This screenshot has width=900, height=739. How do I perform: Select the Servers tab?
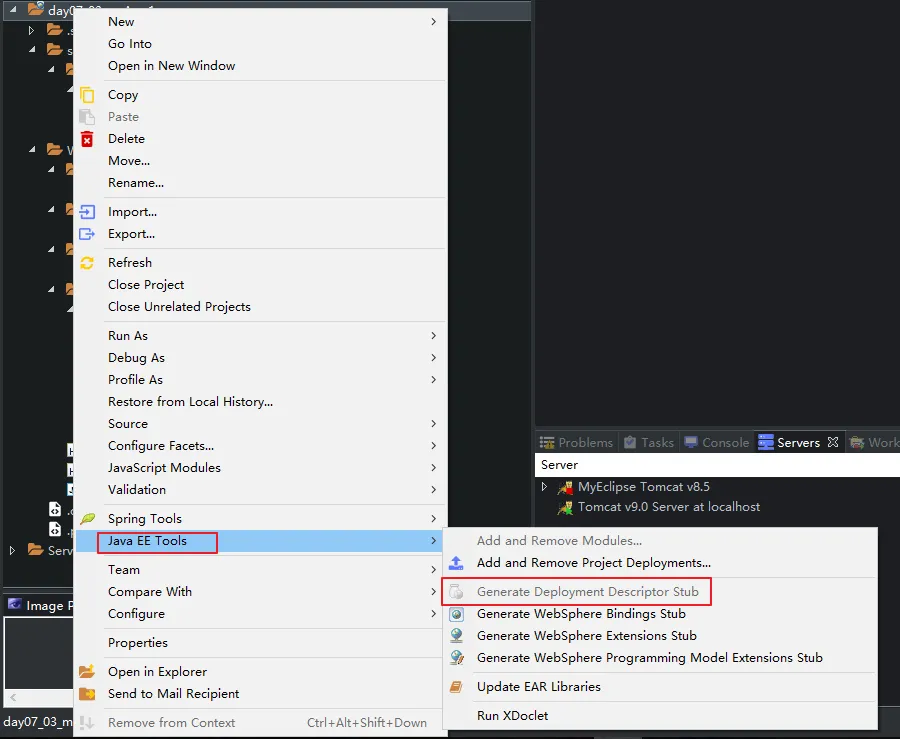[798, 442]
